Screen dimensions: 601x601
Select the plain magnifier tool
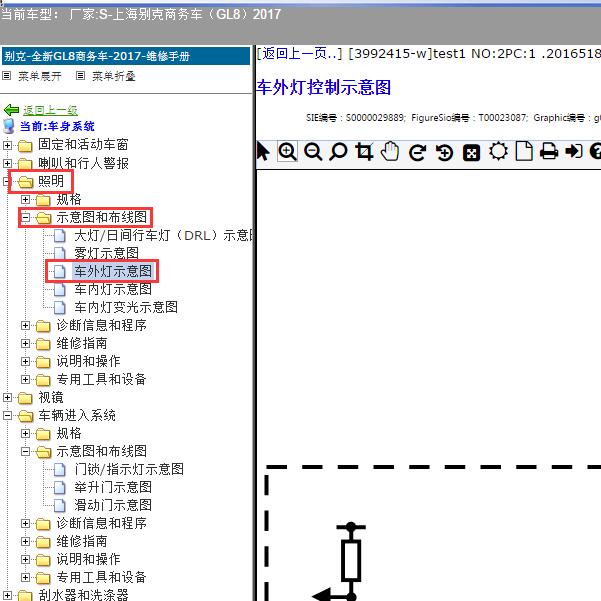[338, 152]
